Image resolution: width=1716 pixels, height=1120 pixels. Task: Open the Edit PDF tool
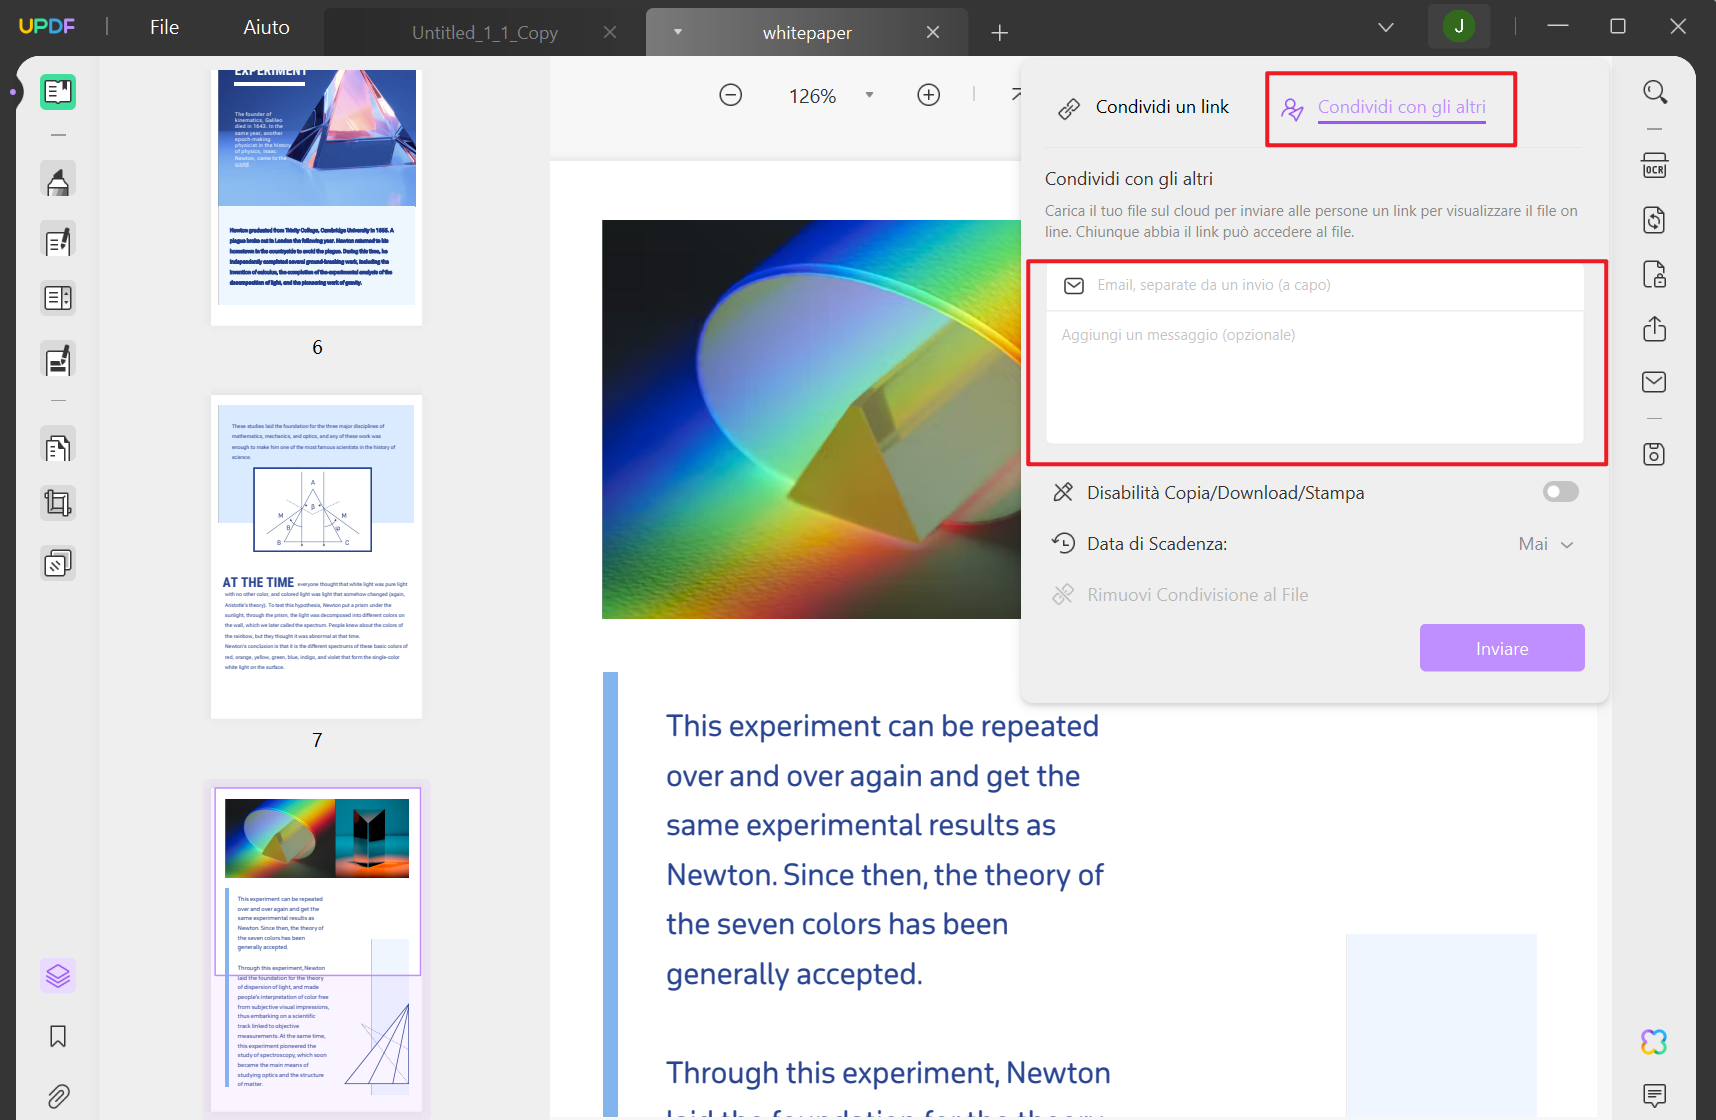58,240
